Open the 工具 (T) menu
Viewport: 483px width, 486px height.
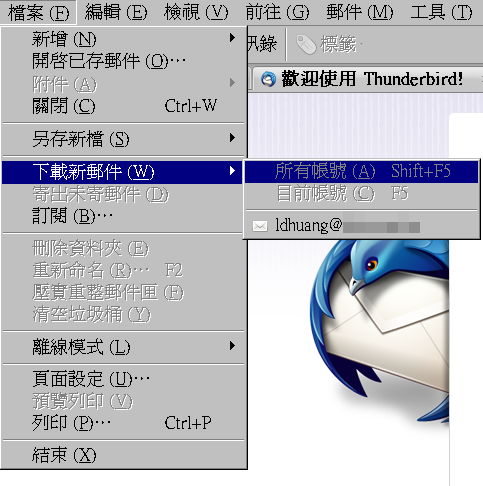click(441, 13)
